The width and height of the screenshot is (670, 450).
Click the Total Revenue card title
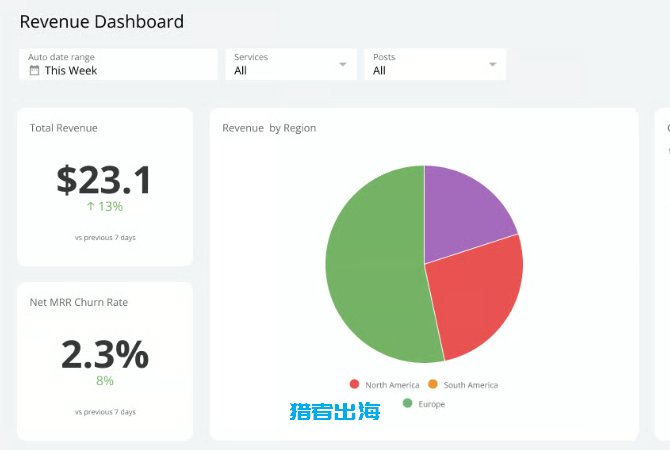(x=64, y=128)
